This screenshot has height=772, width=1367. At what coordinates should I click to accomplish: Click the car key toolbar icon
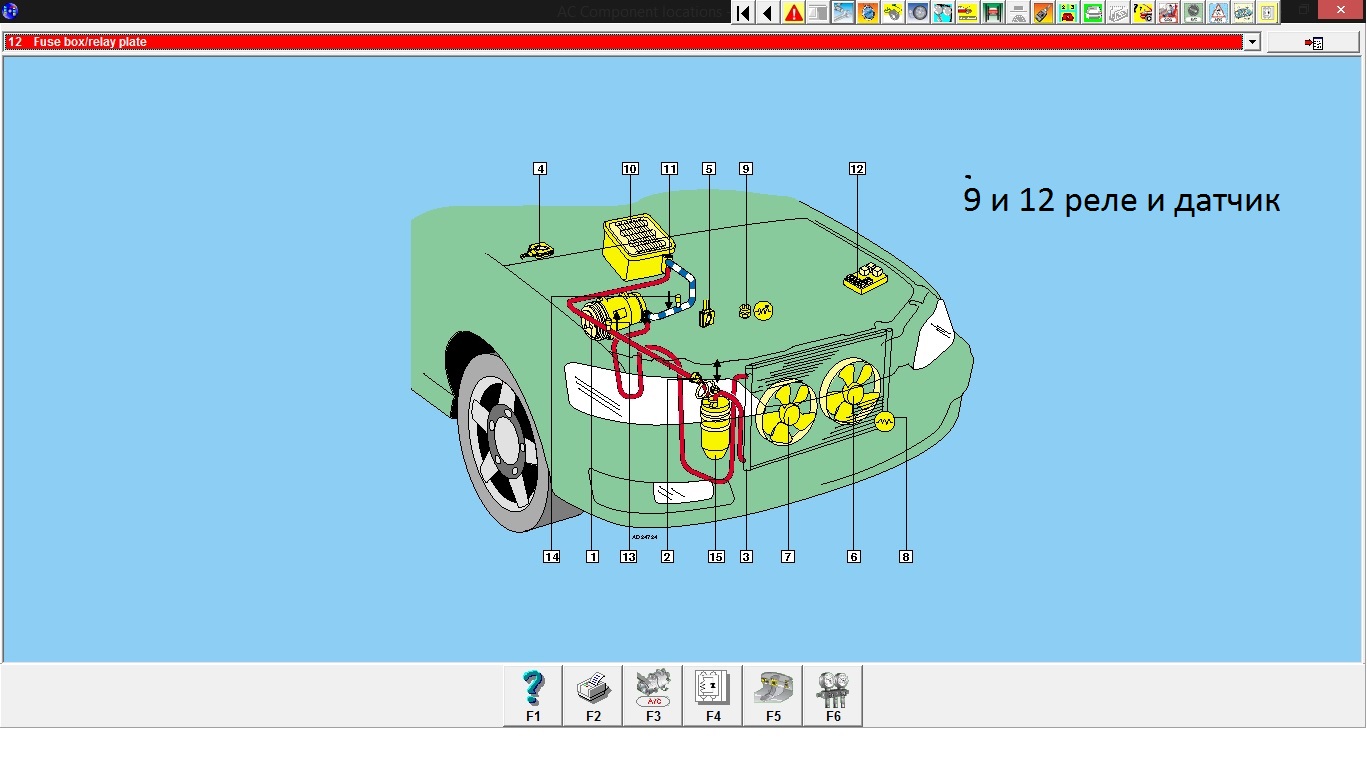coord(1043,13)
